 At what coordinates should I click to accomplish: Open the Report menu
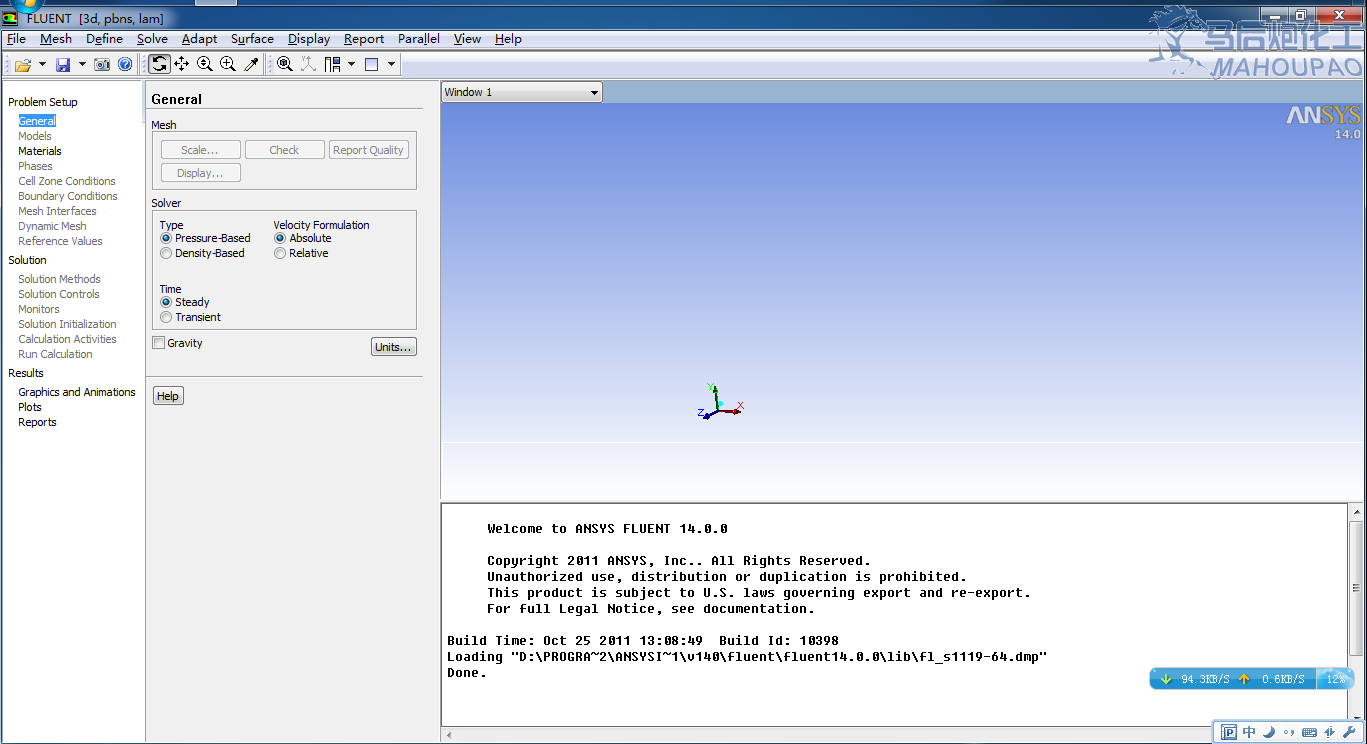pyautogui.click(x=364, y=39)
